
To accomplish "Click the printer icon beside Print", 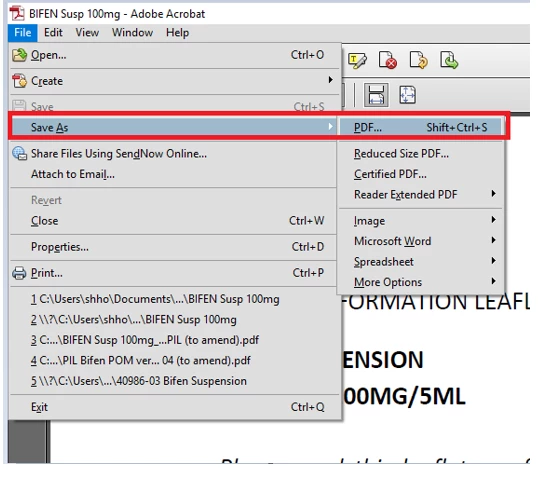I will pyautogui.click(x=19, y=273).
